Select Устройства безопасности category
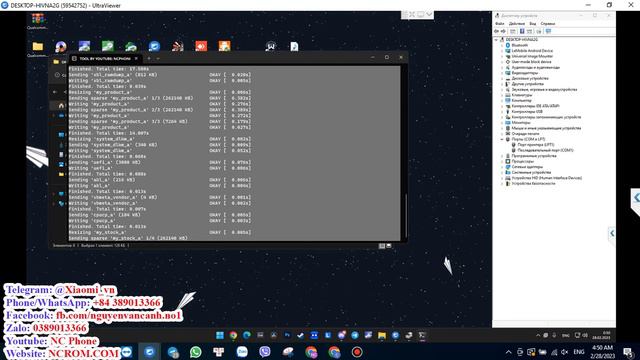Image resolution: width=640 pixels, height=360 pixels. [533, 184]
